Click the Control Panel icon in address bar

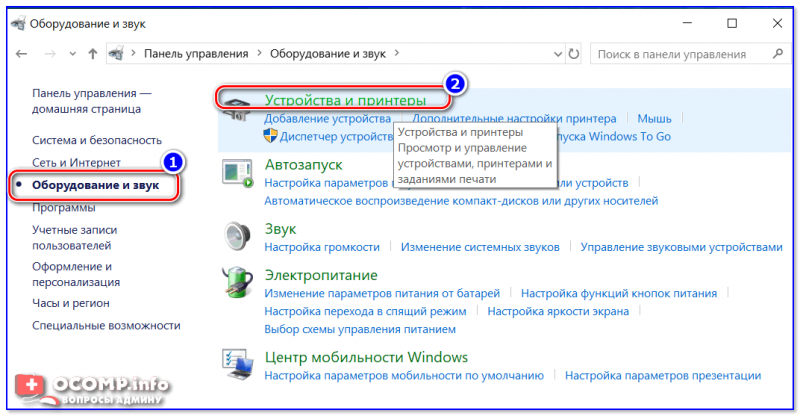pos(116,53)
